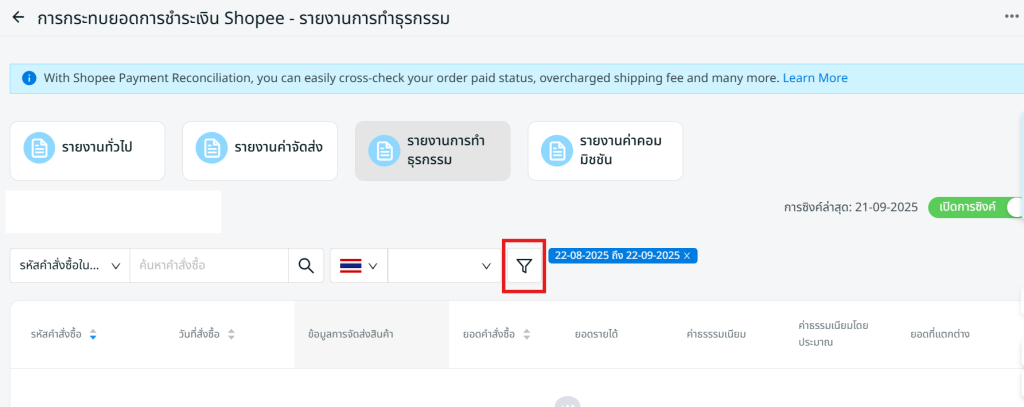Viewport: 1024px width, 407px height.
Task: Sort by วันที่สั่งซื้อ column arrows
Action: pos(231,334)
